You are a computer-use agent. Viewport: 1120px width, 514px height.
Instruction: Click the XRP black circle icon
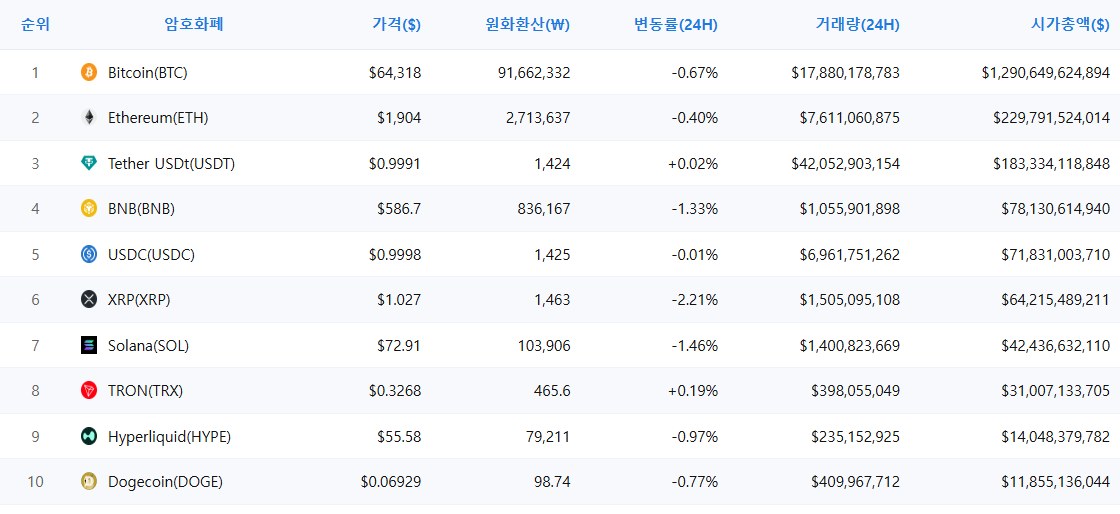tap(89, 300)
